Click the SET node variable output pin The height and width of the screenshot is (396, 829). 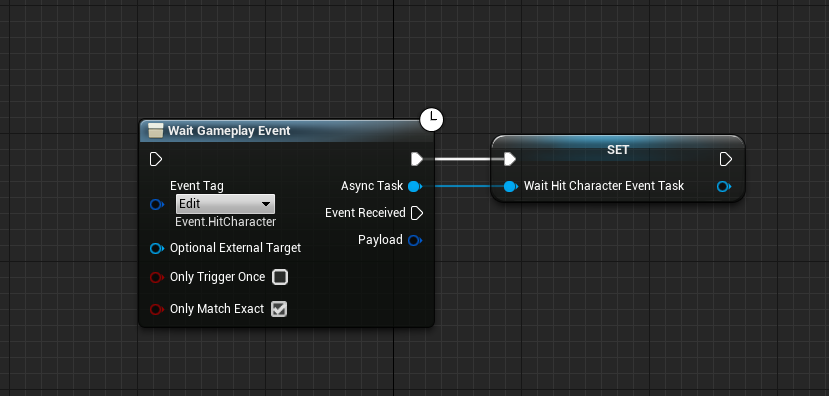coord(724,186)
